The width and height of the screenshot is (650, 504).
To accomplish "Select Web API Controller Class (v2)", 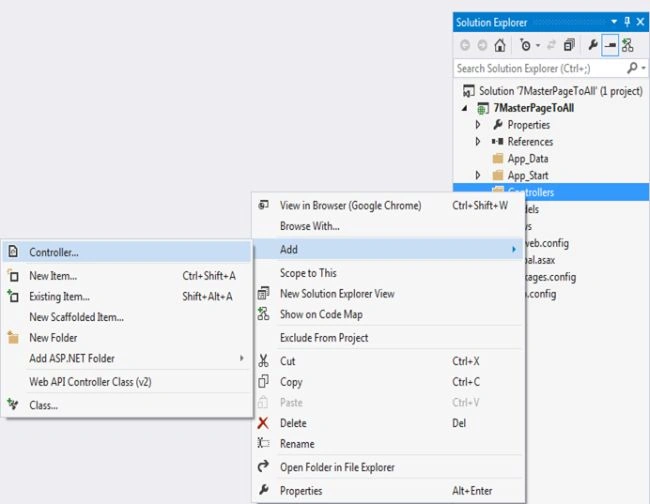I will click(x=127, y=382).
